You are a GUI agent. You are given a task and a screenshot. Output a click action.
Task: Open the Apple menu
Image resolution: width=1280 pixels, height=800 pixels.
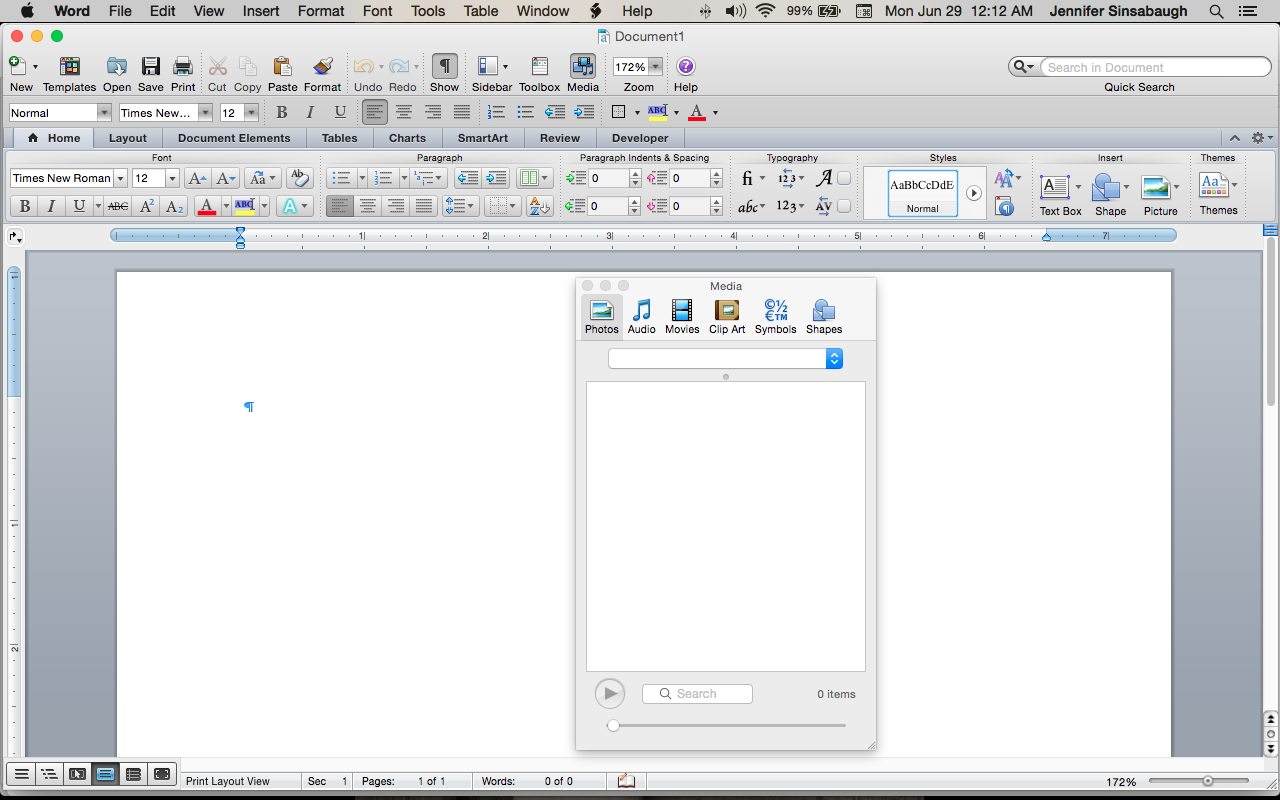click(x=27, y=11)
